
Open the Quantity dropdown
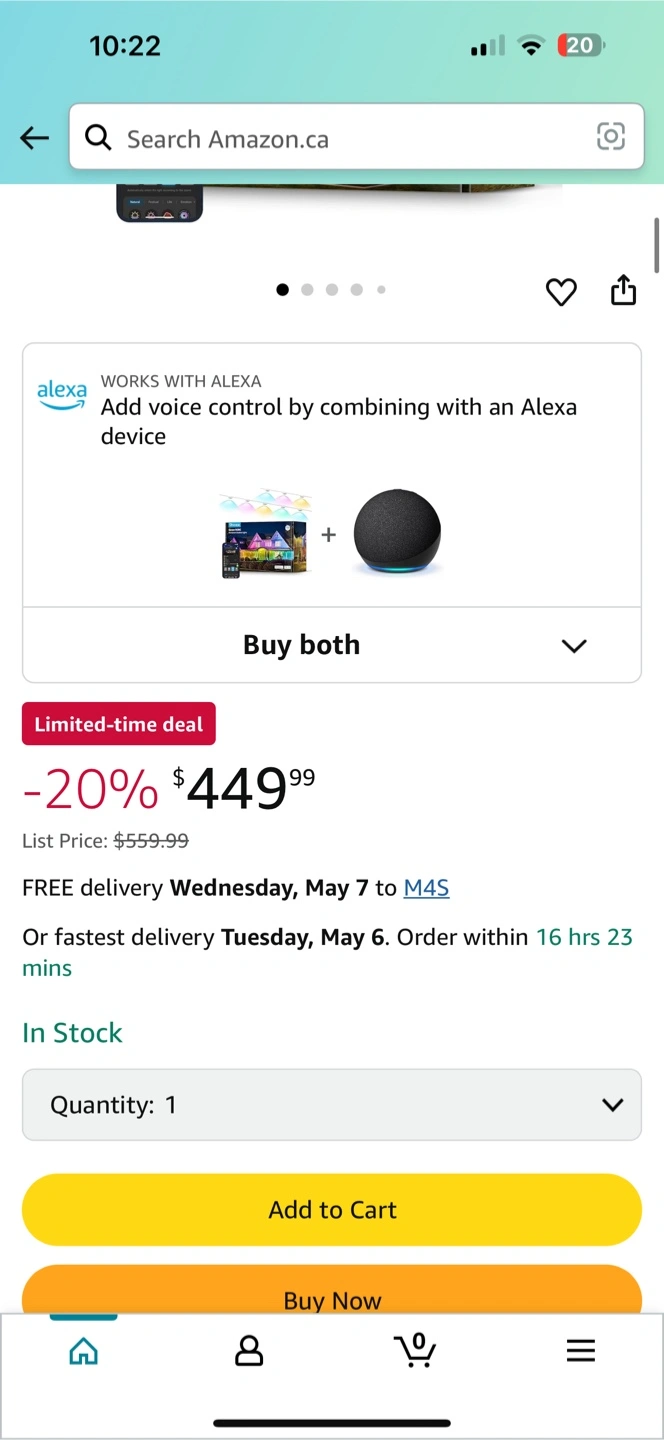pyautogui.click(x=332, y=1105)
